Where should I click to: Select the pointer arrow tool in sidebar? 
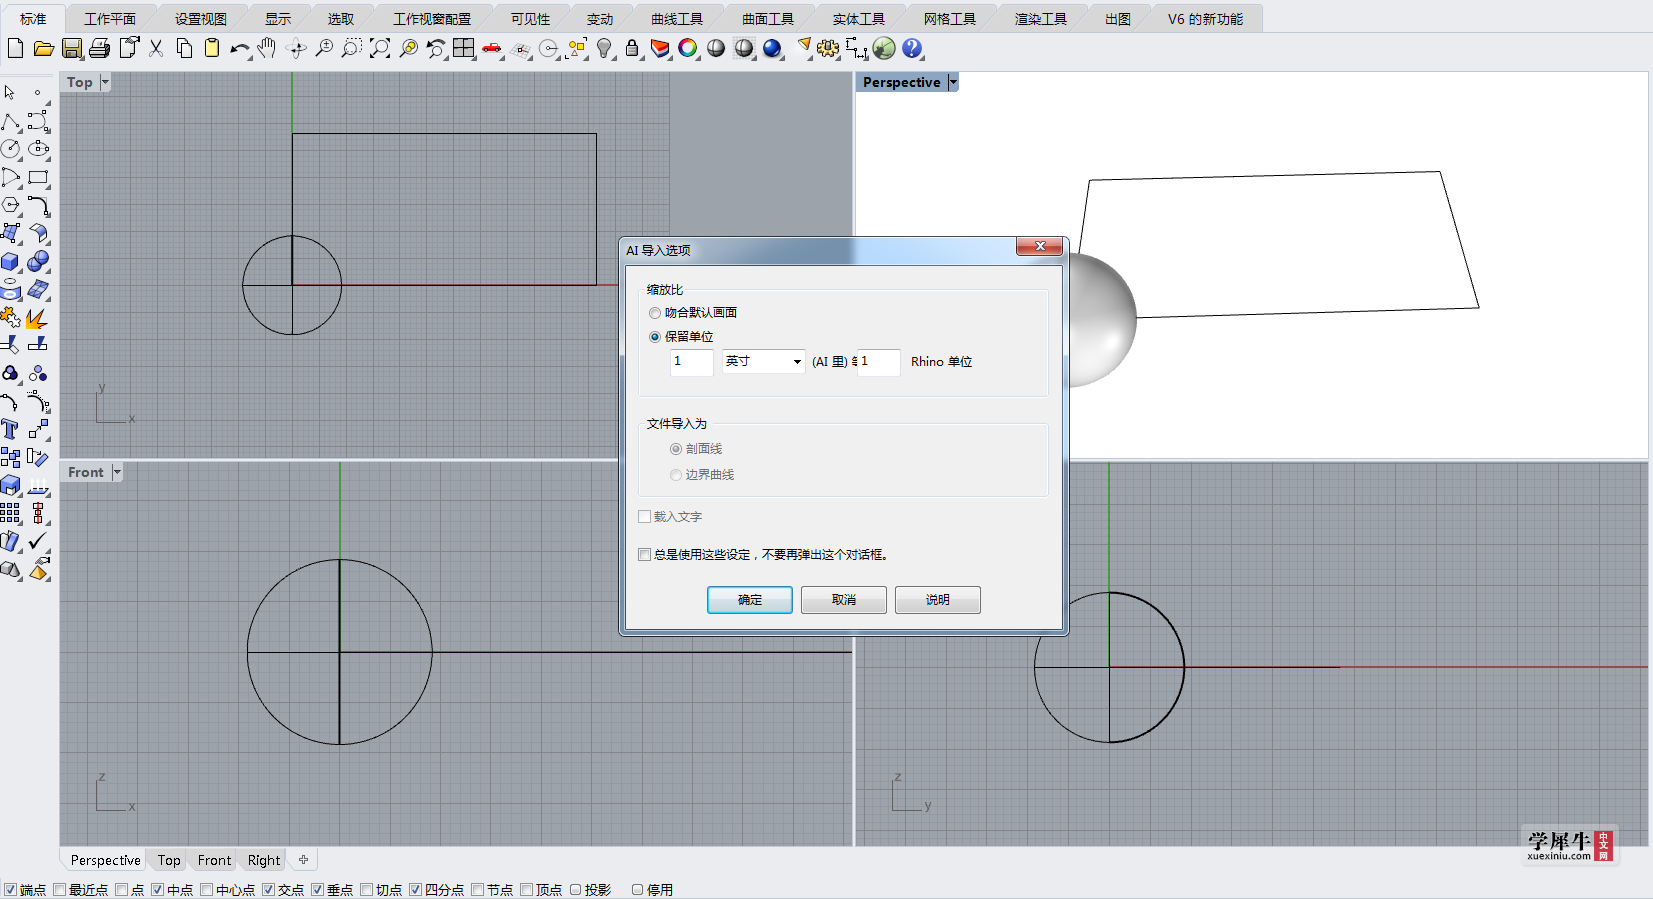pos(10,92)
